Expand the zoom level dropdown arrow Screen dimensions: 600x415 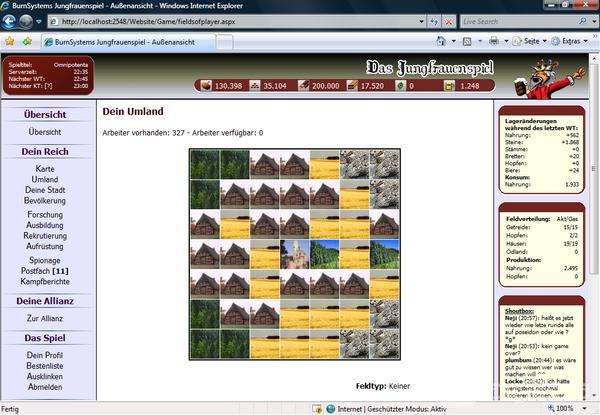[585, 409]
